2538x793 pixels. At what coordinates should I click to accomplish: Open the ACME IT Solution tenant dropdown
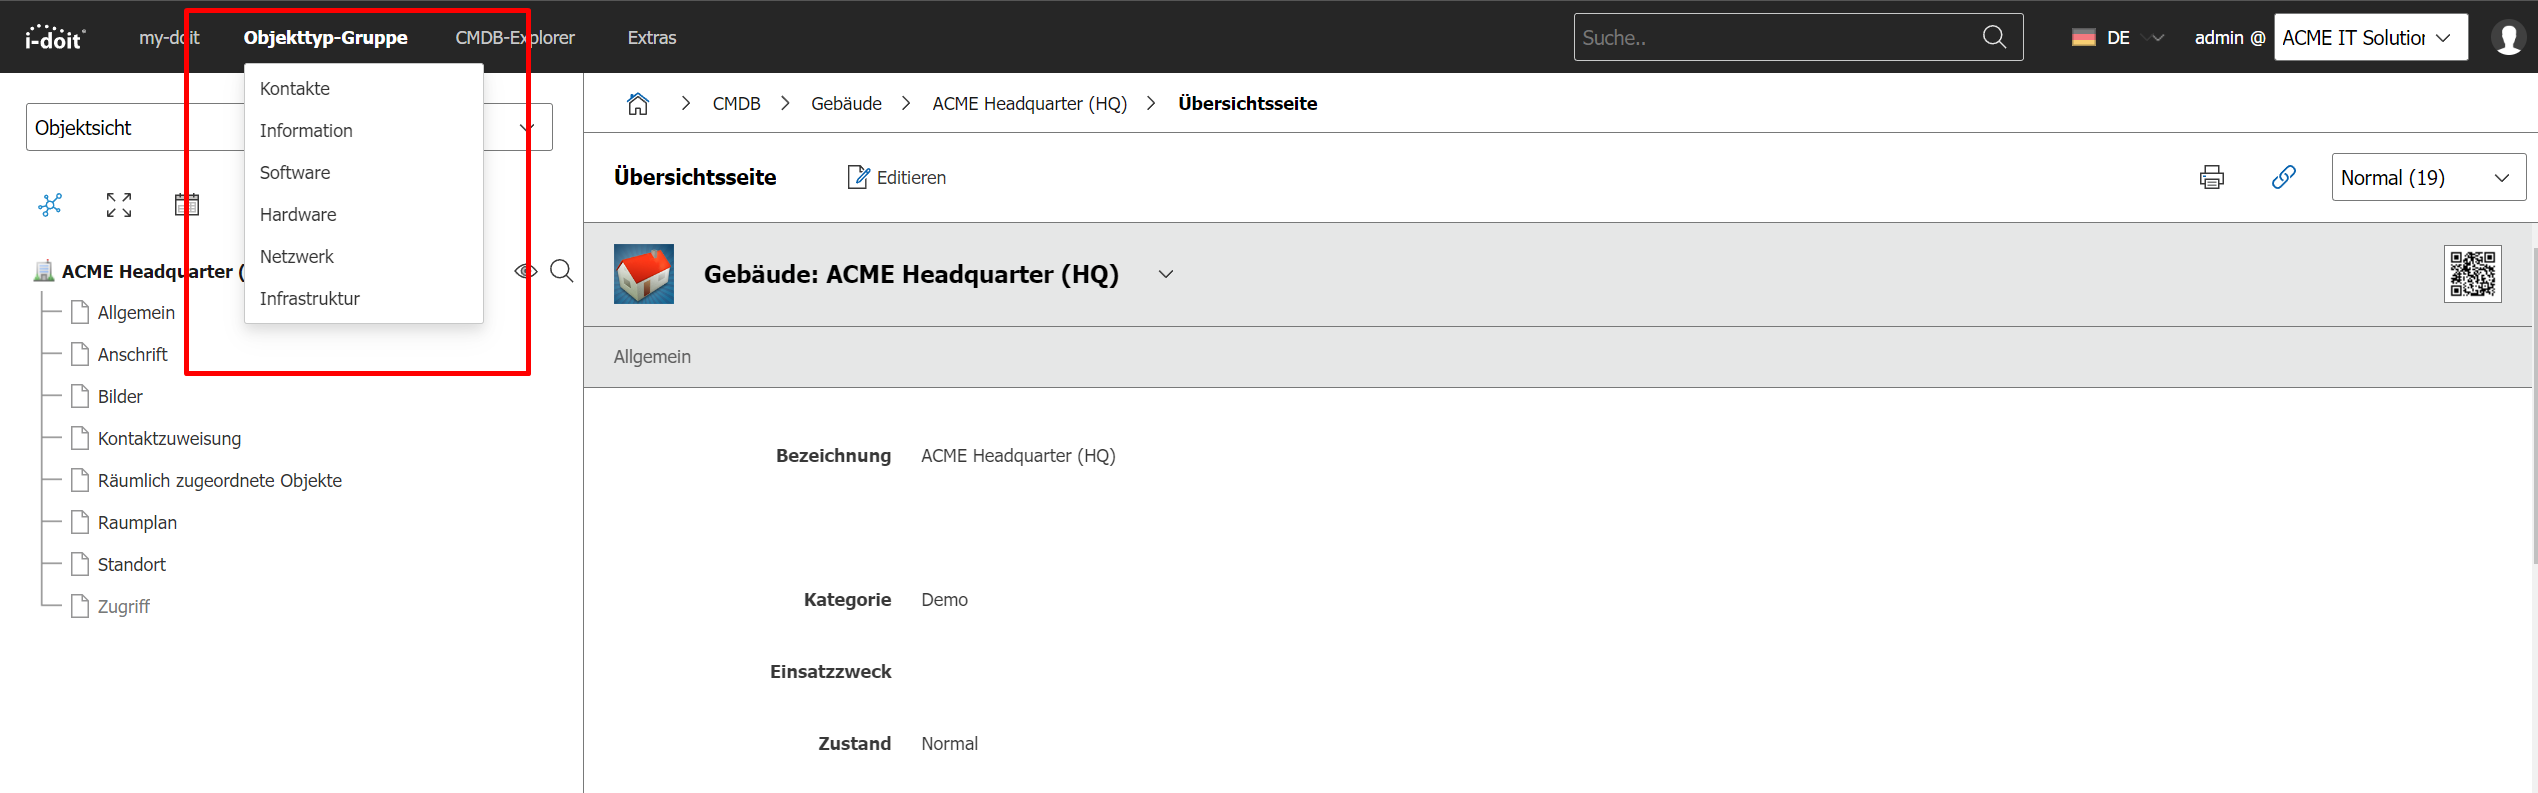tap(2369, 38)
